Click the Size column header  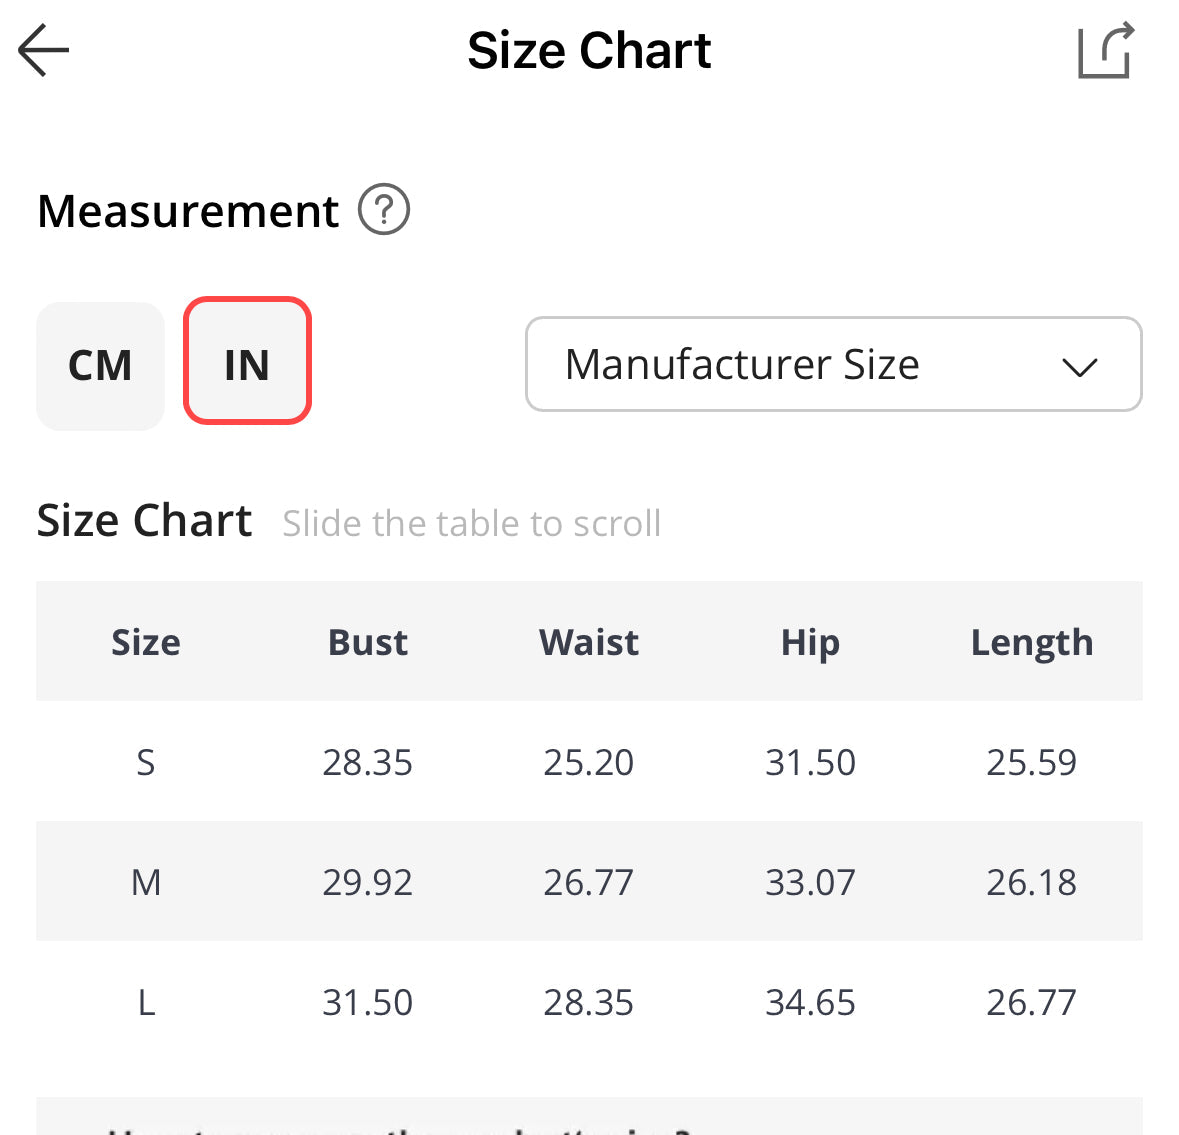146,642
